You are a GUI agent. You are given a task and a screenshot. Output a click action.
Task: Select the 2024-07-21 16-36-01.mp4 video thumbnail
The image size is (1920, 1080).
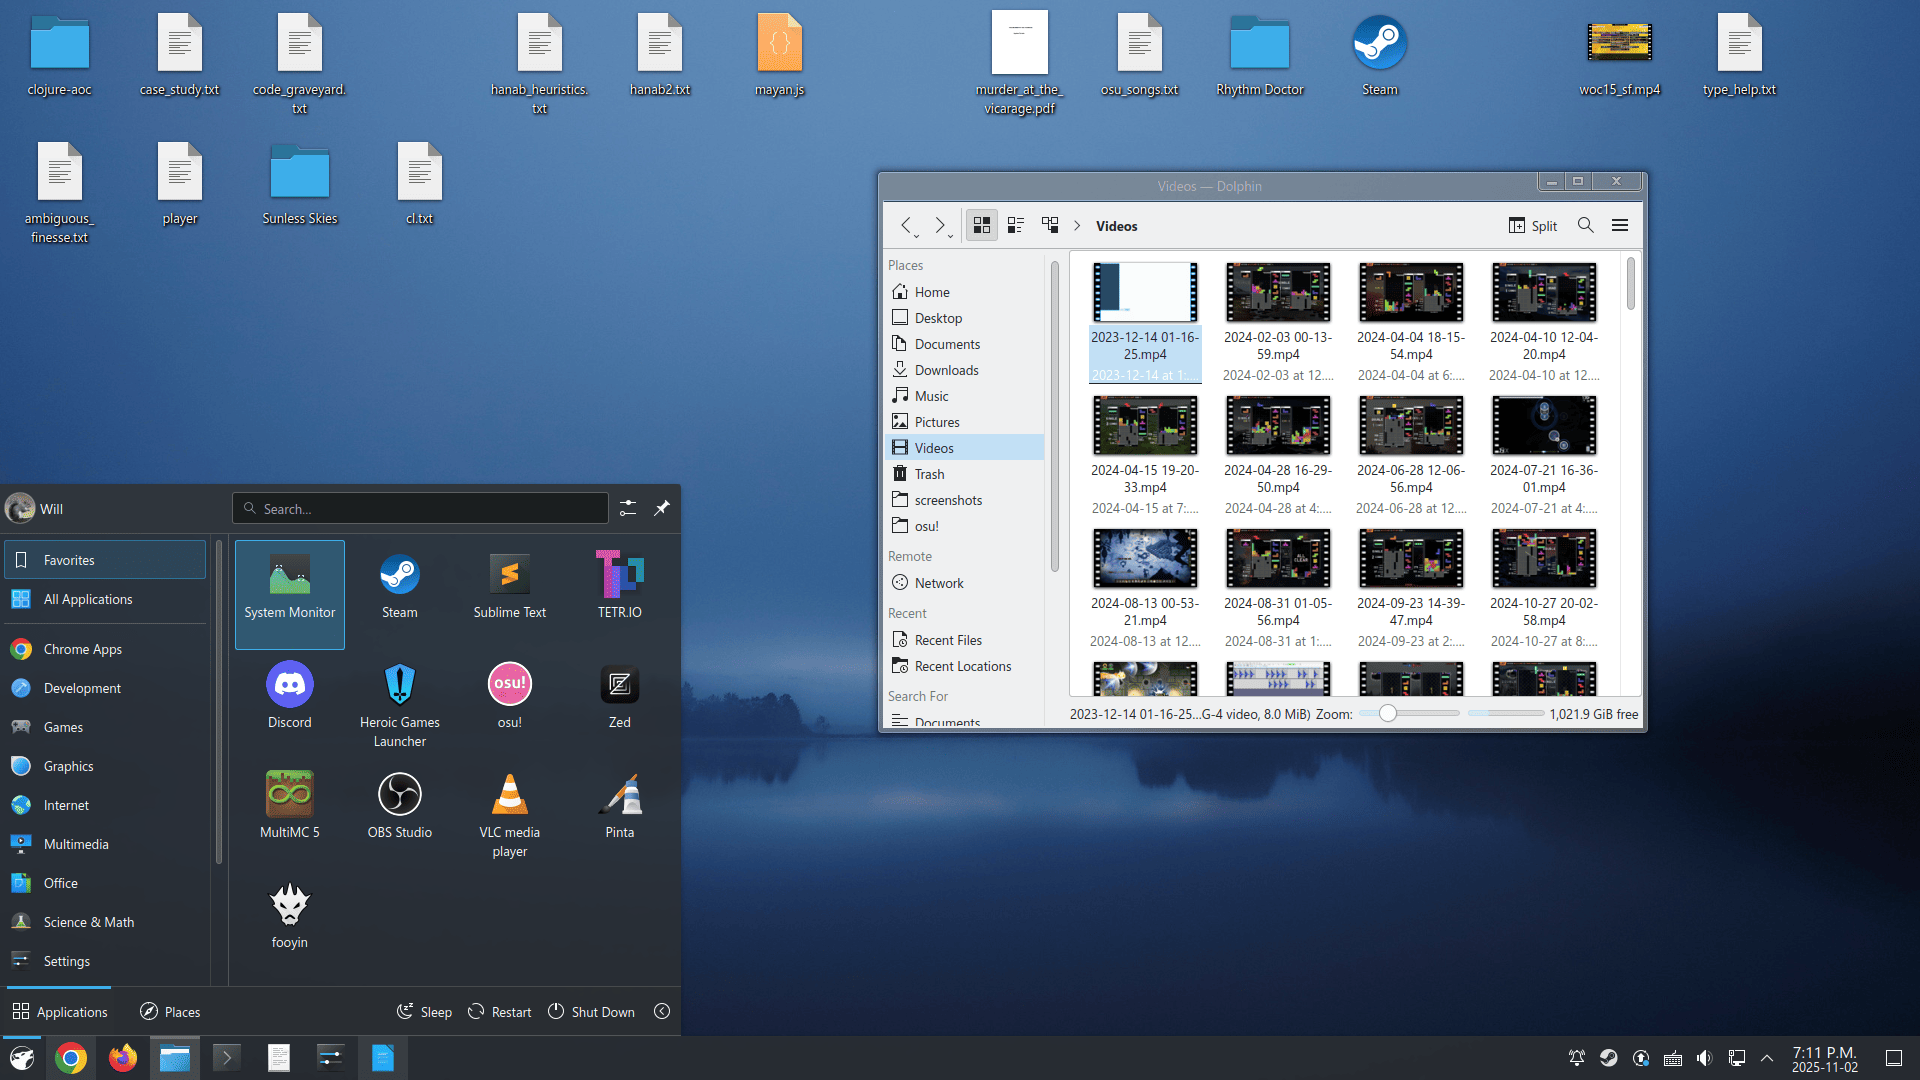pyautogui.click(x=1544, y=425)
